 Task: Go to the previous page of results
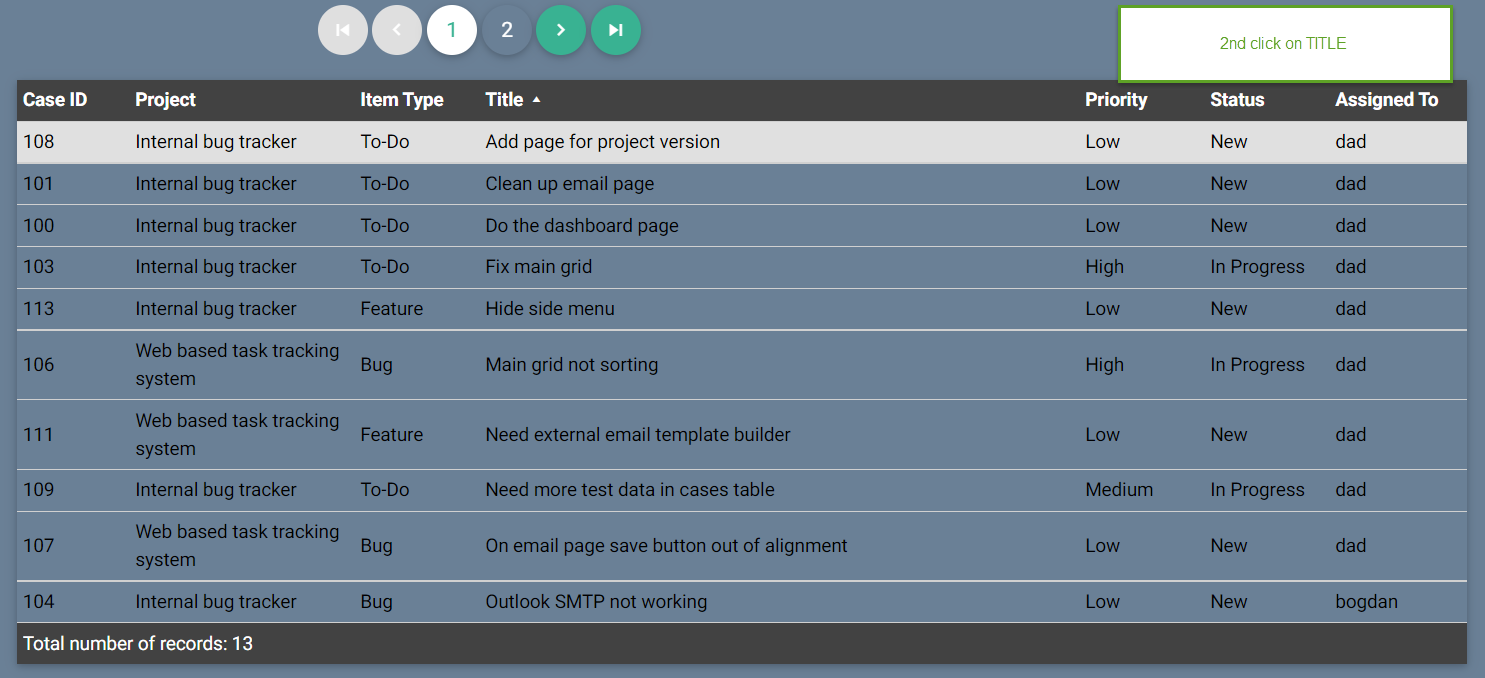[397, 30]
